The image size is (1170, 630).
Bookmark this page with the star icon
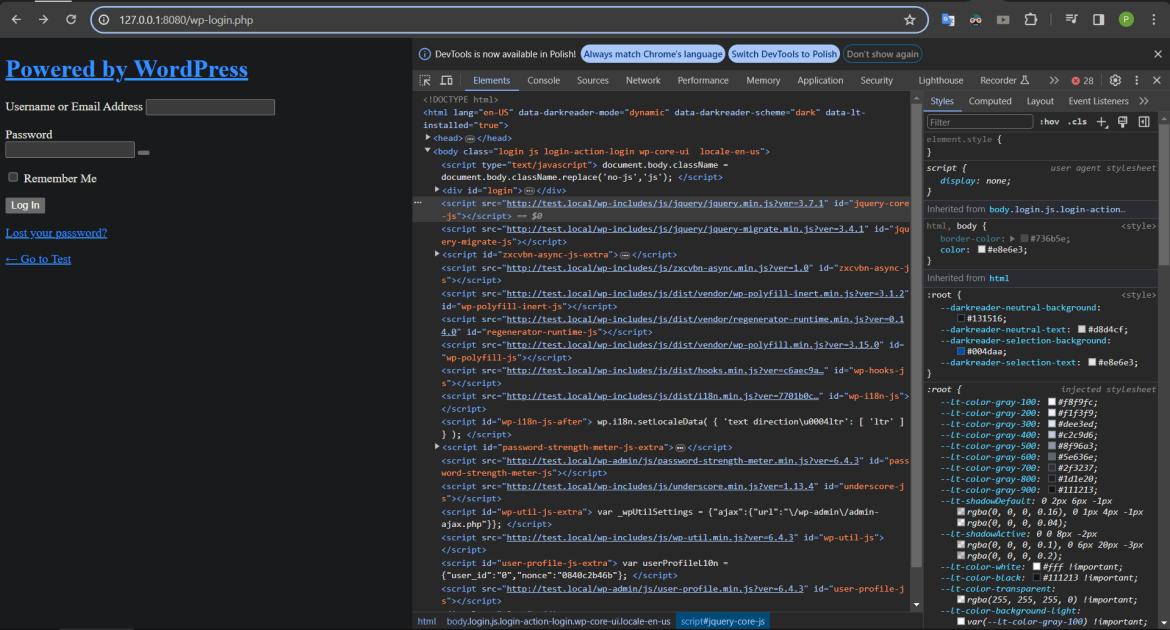(x=909, y=19)
